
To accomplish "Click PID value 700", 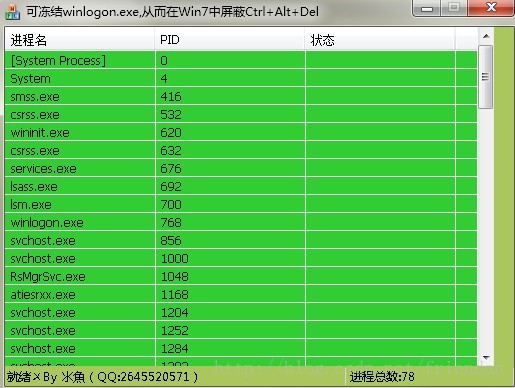I will click(171, 204).
